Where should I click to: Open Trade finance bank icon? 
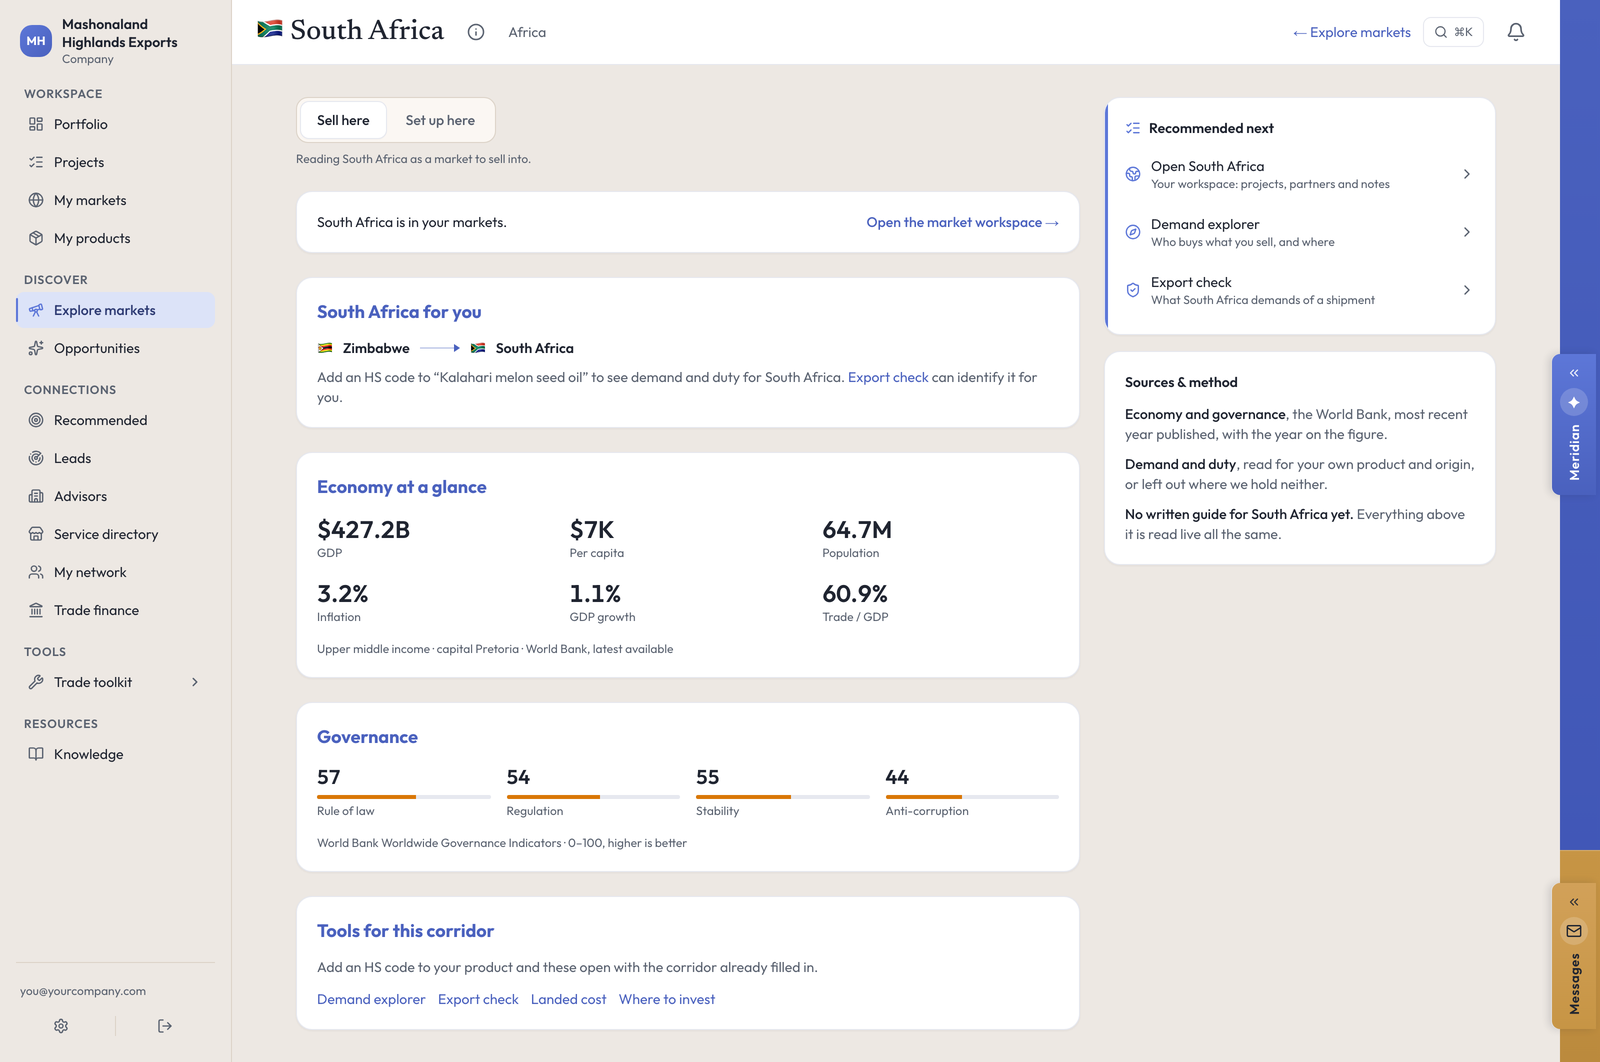(36, 610)
